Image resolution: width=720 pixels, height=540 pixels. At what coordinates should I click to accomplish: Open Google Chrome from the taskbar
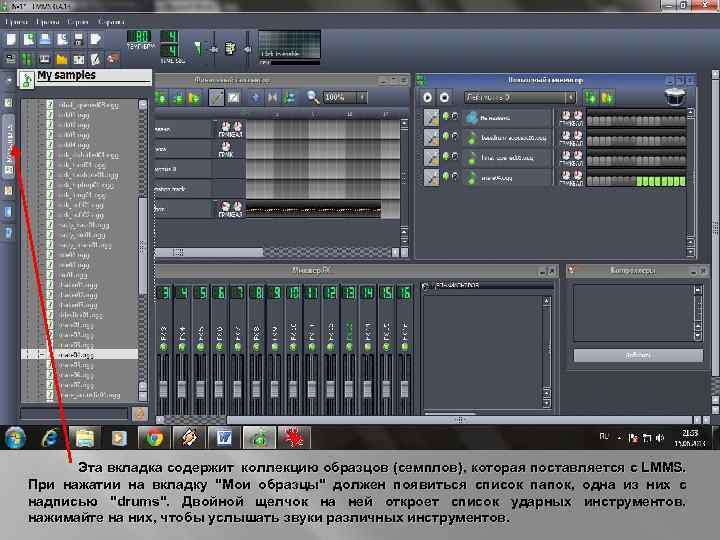[154, 438]
